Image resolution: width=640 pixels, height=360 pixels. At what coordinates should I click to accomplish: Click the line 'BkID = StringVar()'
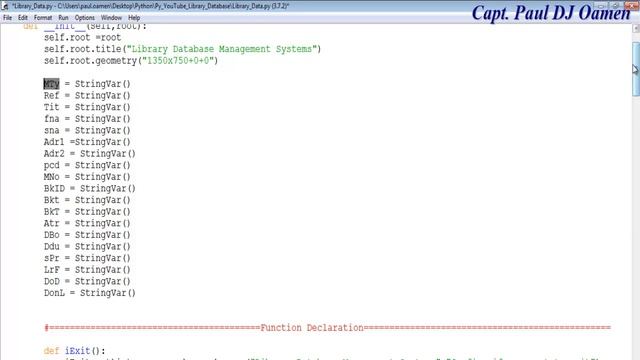pos(90,189)
